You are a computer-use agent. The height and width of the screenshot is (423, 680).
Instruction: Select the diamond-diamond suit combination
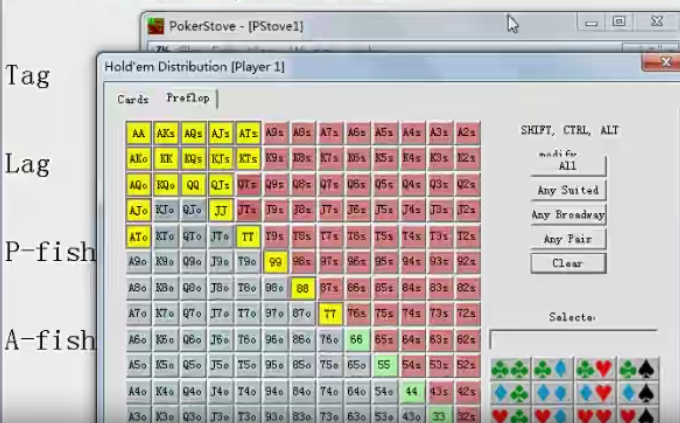[x=552, y=394]
